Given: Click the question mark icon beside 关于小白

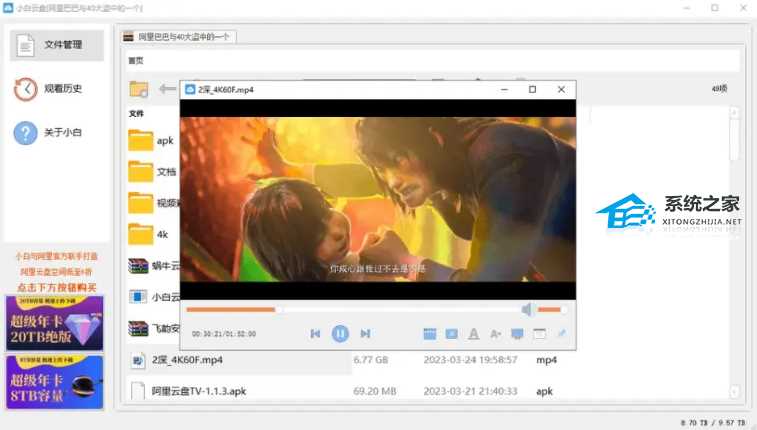Looking at the screenshot, I should (x=25, y=132).
